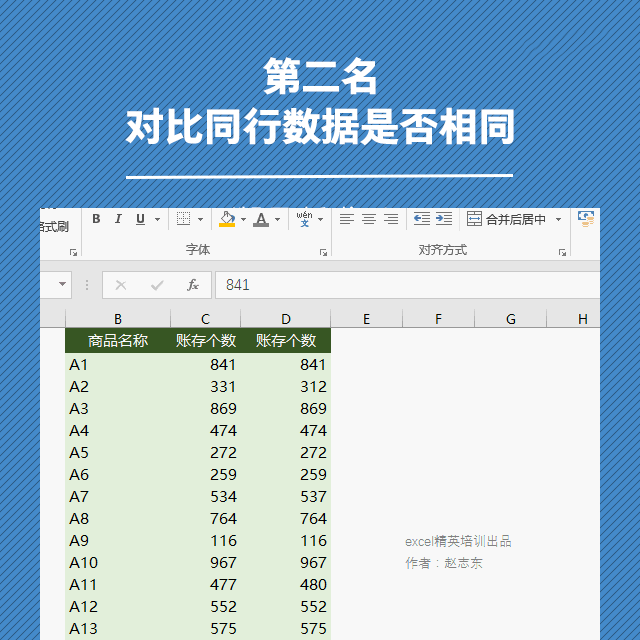
Task: Expand the Name Box dropdown
Action: coord(62,284)
